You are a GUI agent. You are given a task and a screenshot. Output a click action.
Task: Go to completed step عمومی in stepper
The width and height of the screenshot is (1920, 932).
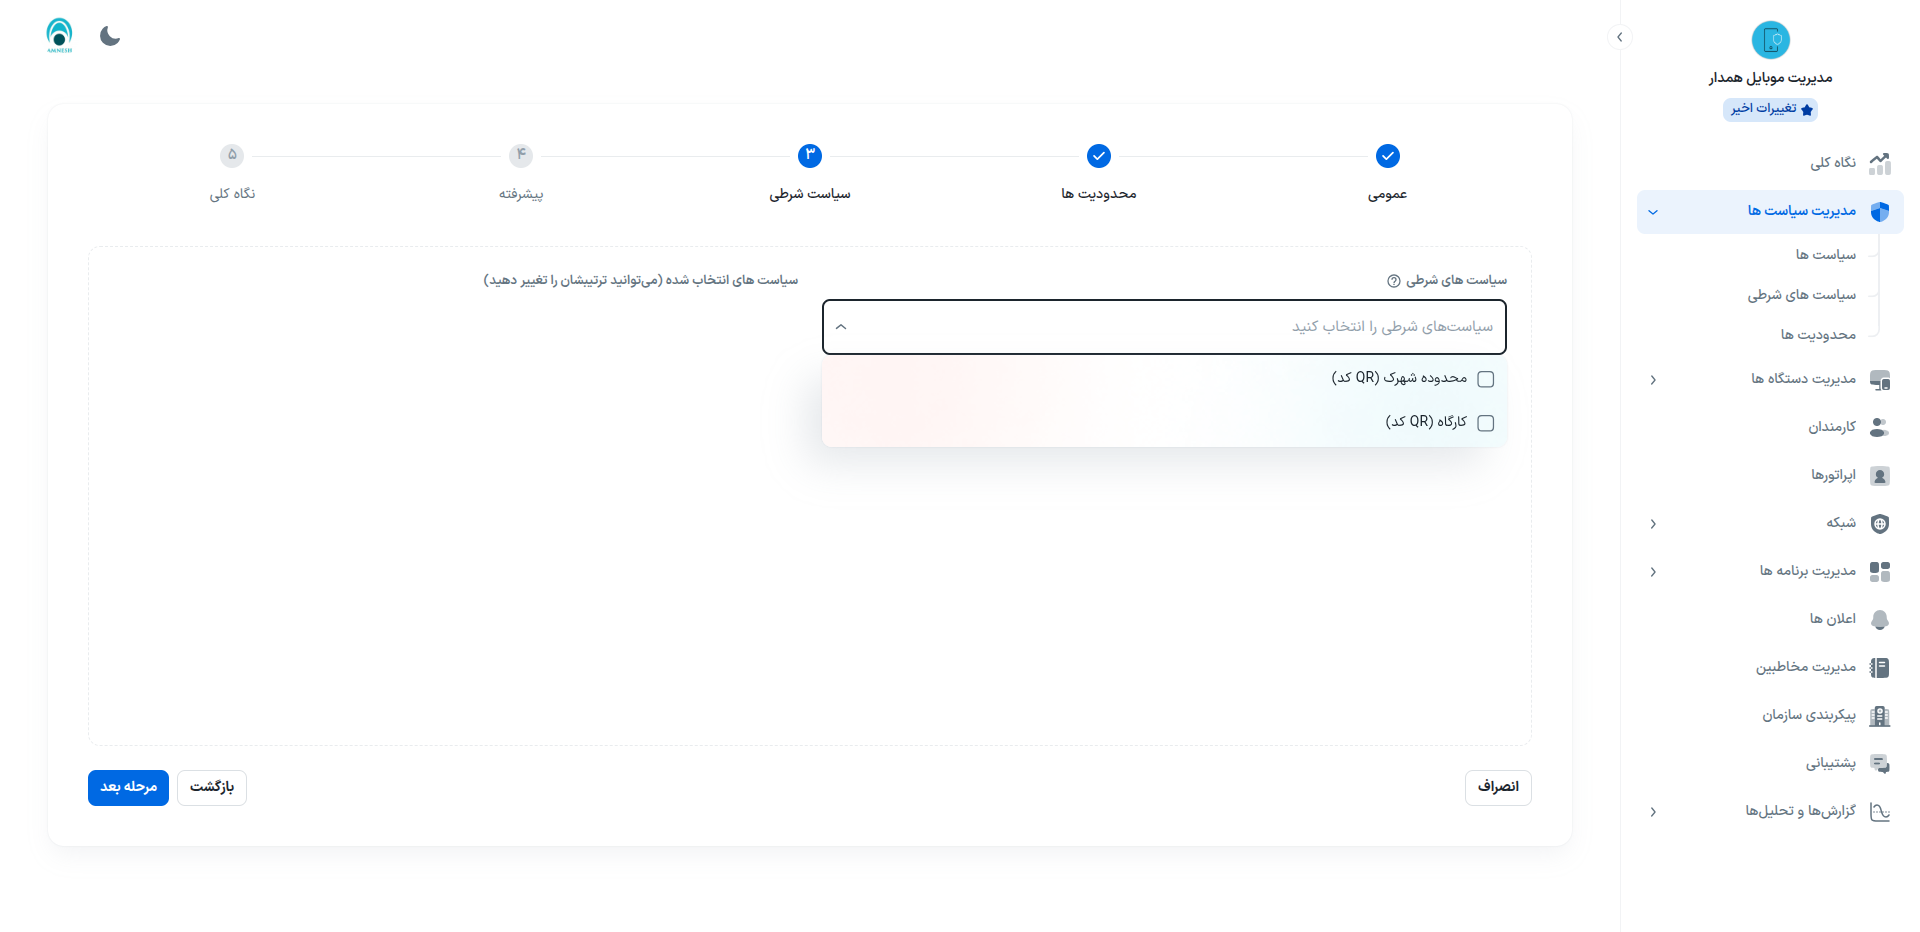coord(1387,156)
